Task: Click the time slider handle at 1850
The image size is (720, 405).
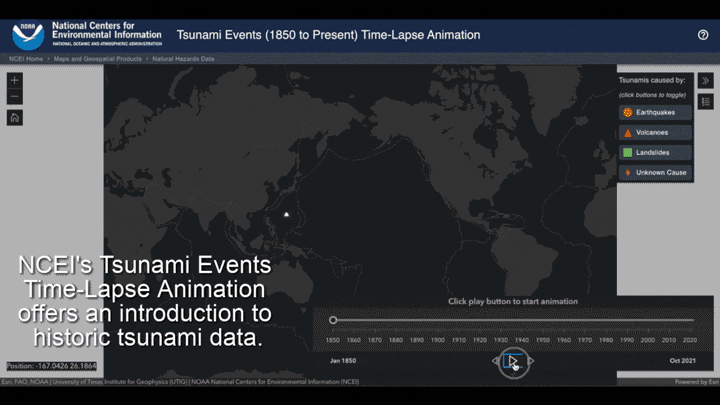Action: (333, 320)
